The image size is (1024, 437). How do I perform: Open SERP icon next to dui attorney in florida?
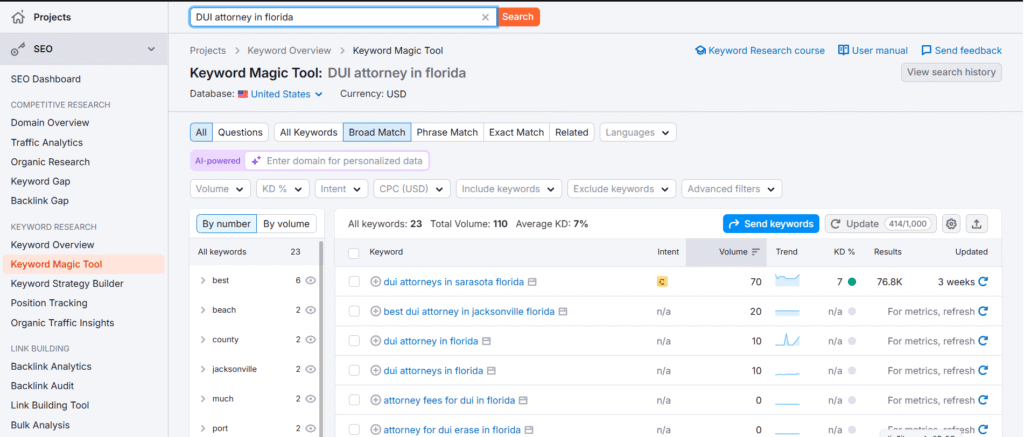point(487,341)
